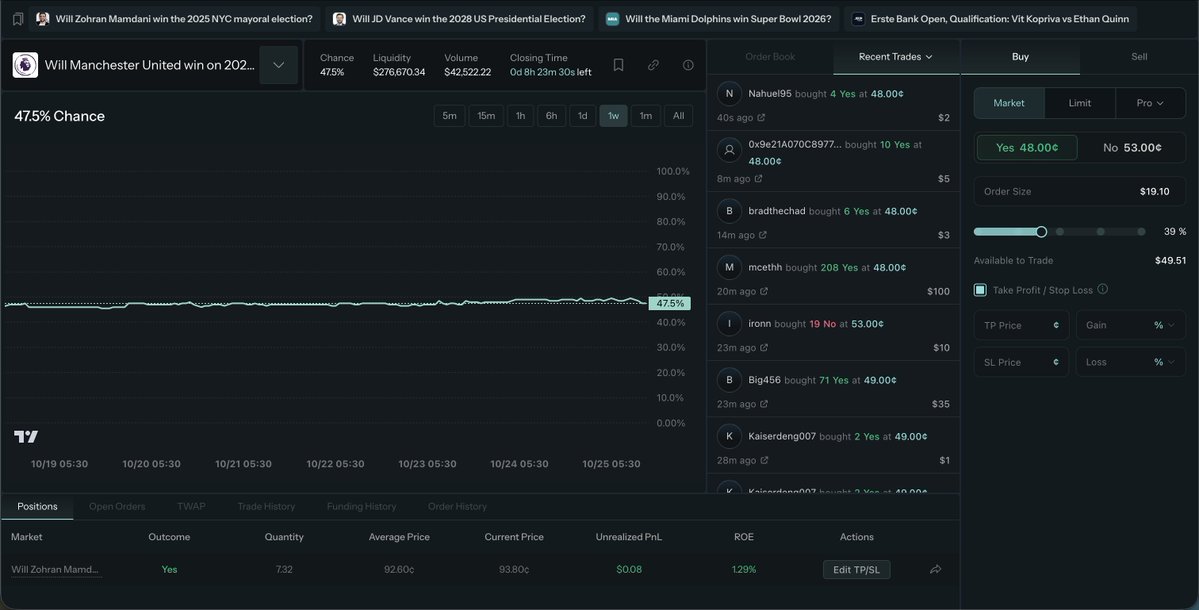The image size is (1199, 610).
Task: Open bradthechad trade external link icon
Action: tap(762, 235)
